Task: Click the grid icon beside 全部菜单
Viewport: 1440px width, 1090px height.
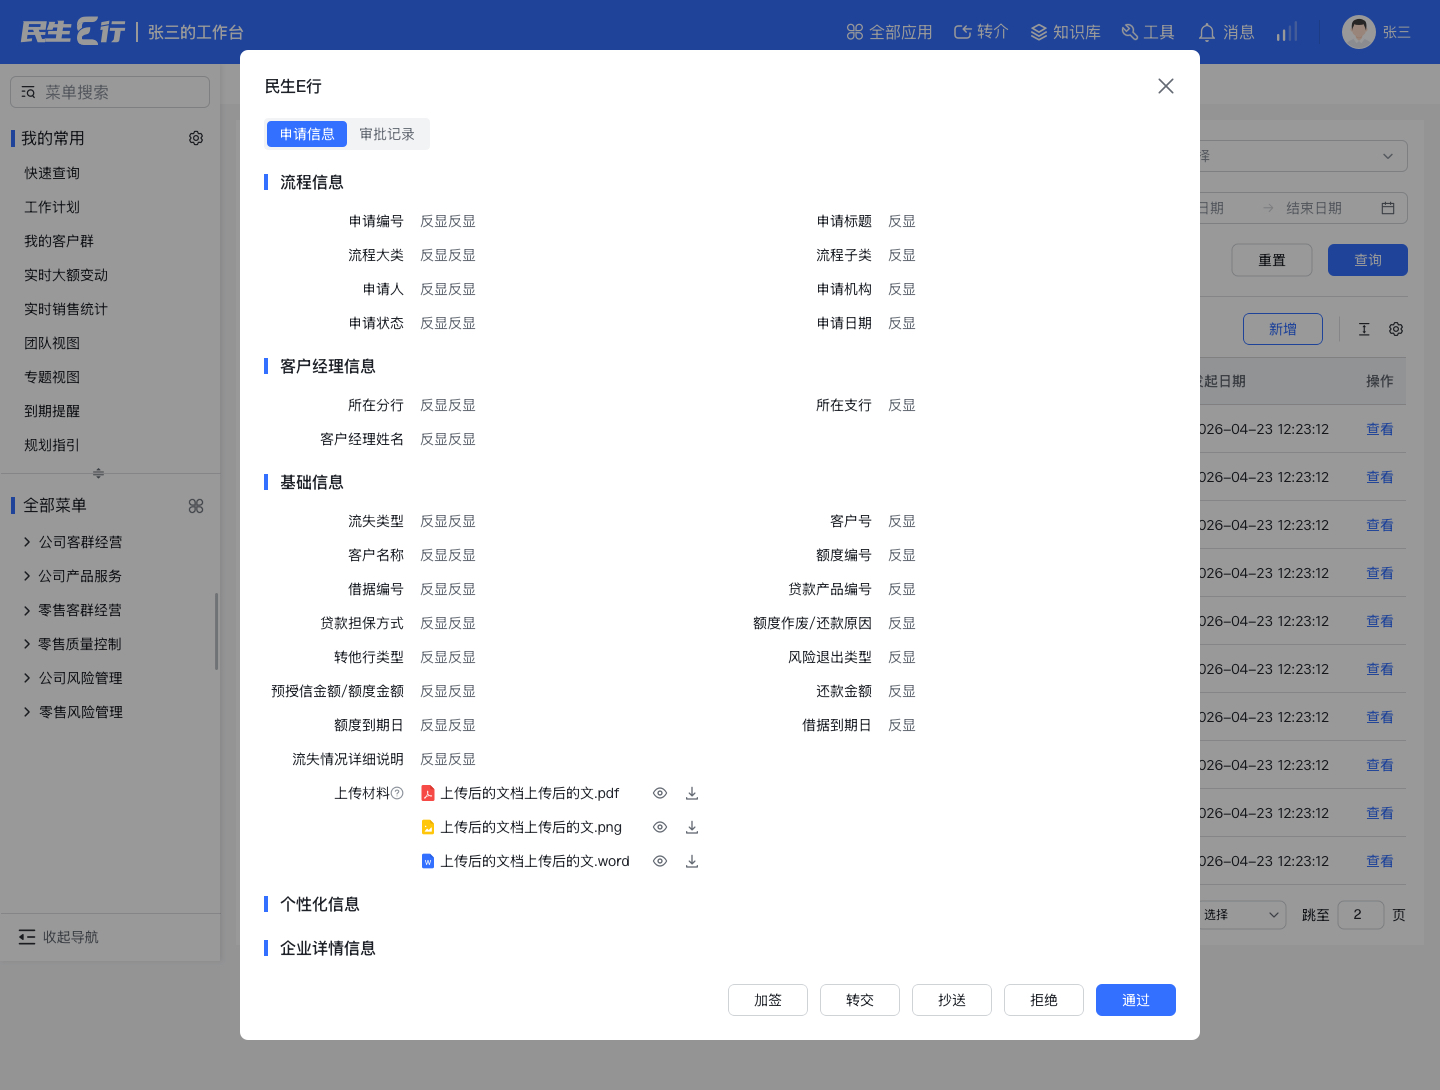Action: (196, 506)
